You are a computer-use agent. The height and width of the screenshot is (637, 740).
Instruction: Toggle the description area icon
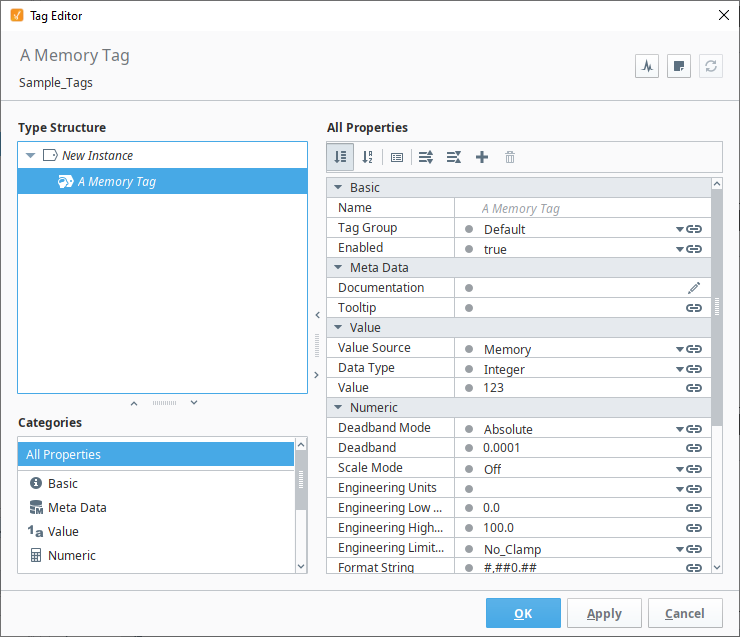click(397, 157)
